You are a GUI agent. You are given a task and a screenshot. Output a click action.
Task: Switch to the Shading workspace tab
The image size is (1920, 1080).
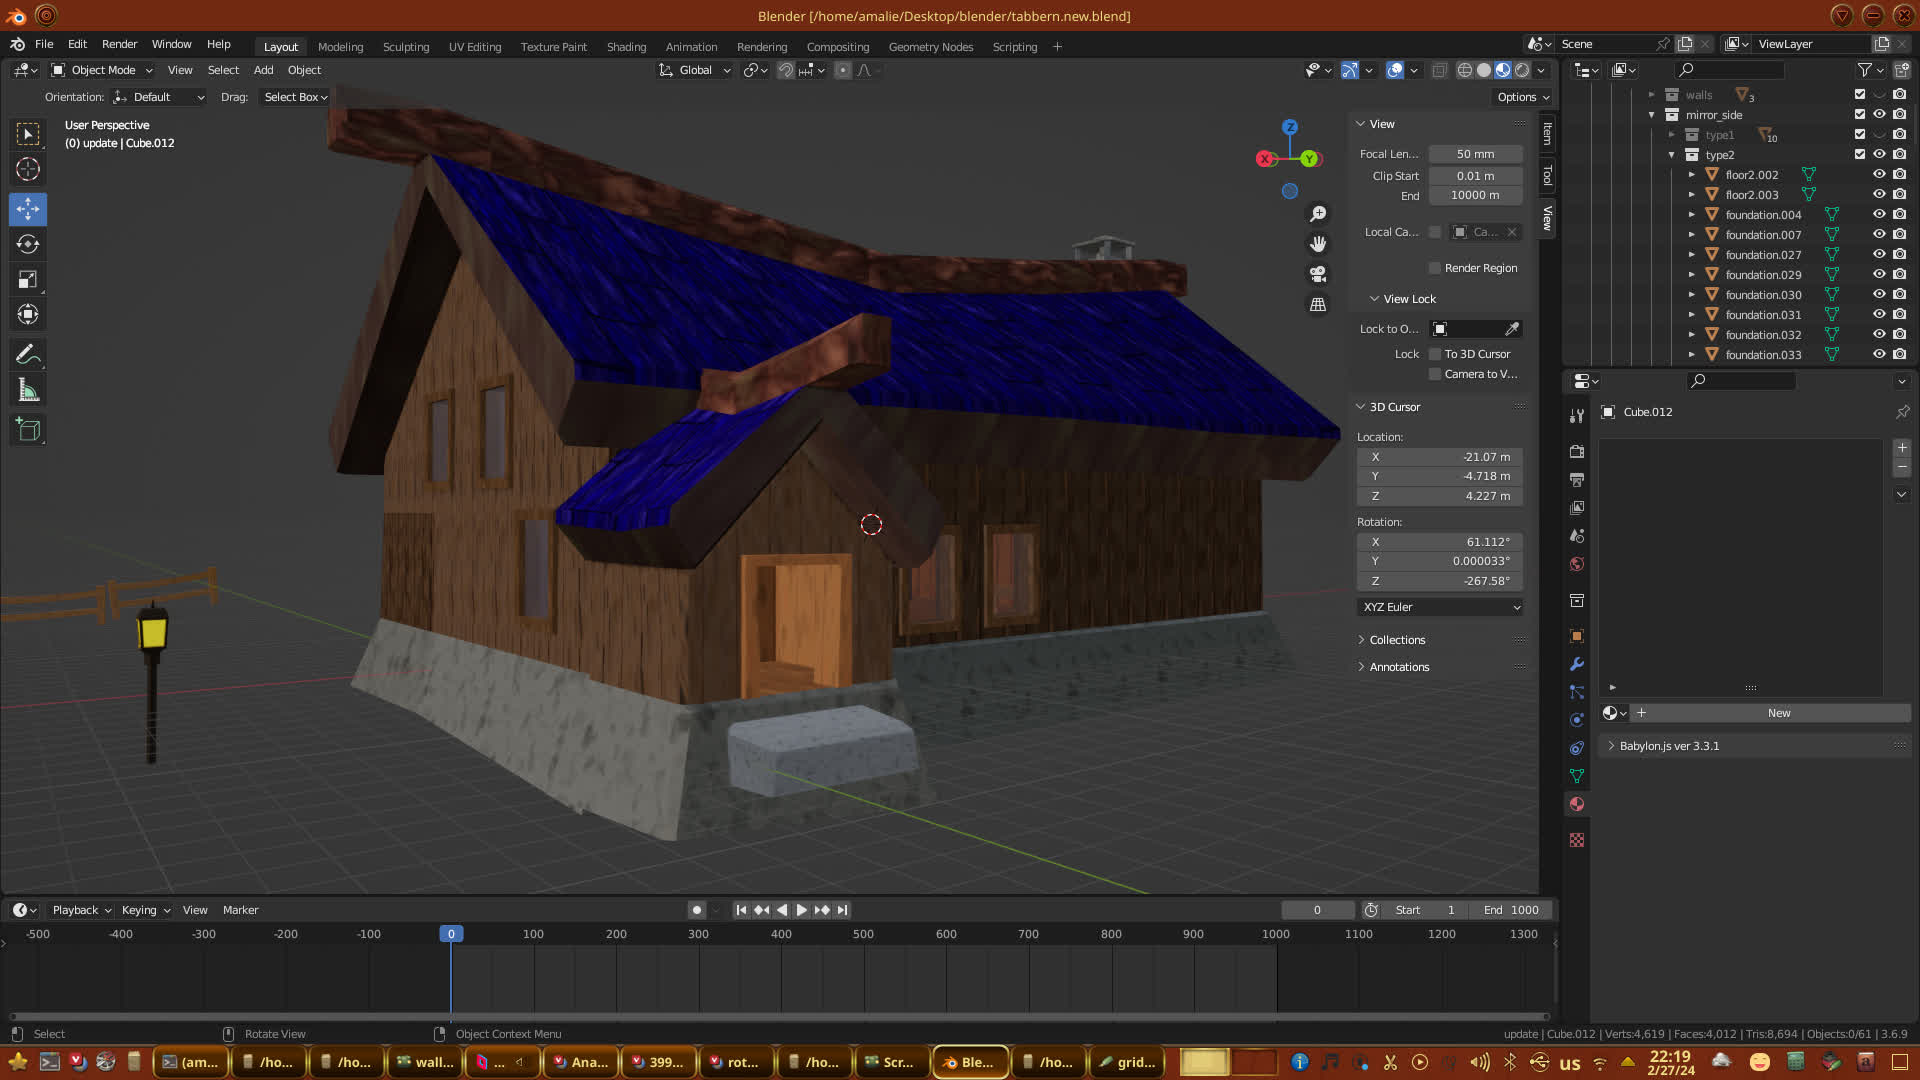[626, 47]
